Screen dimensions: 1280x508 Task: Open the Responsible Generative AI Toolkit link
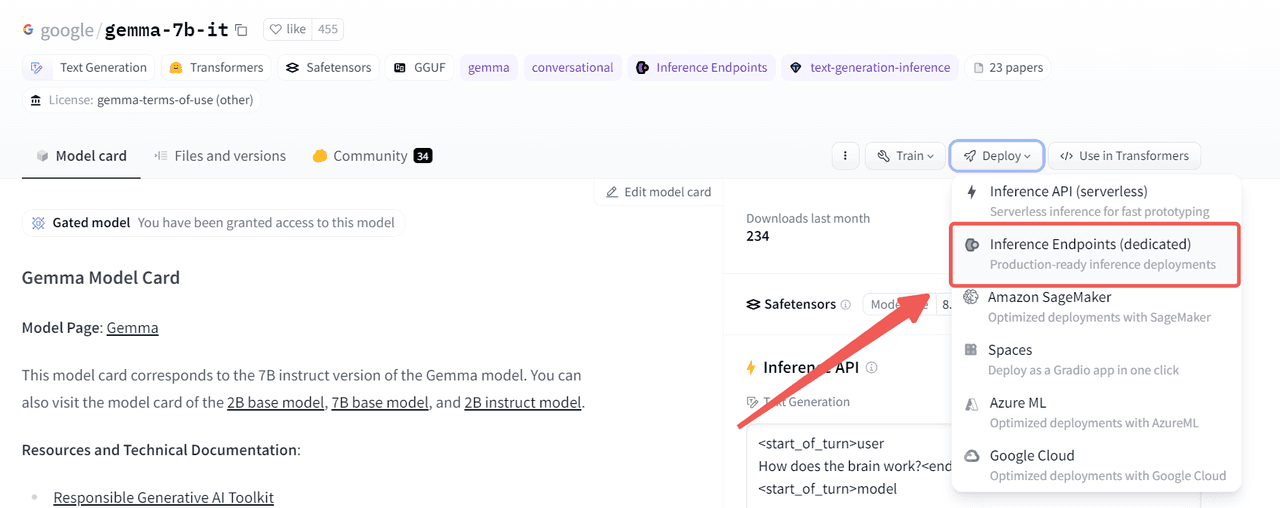[163, 497]
